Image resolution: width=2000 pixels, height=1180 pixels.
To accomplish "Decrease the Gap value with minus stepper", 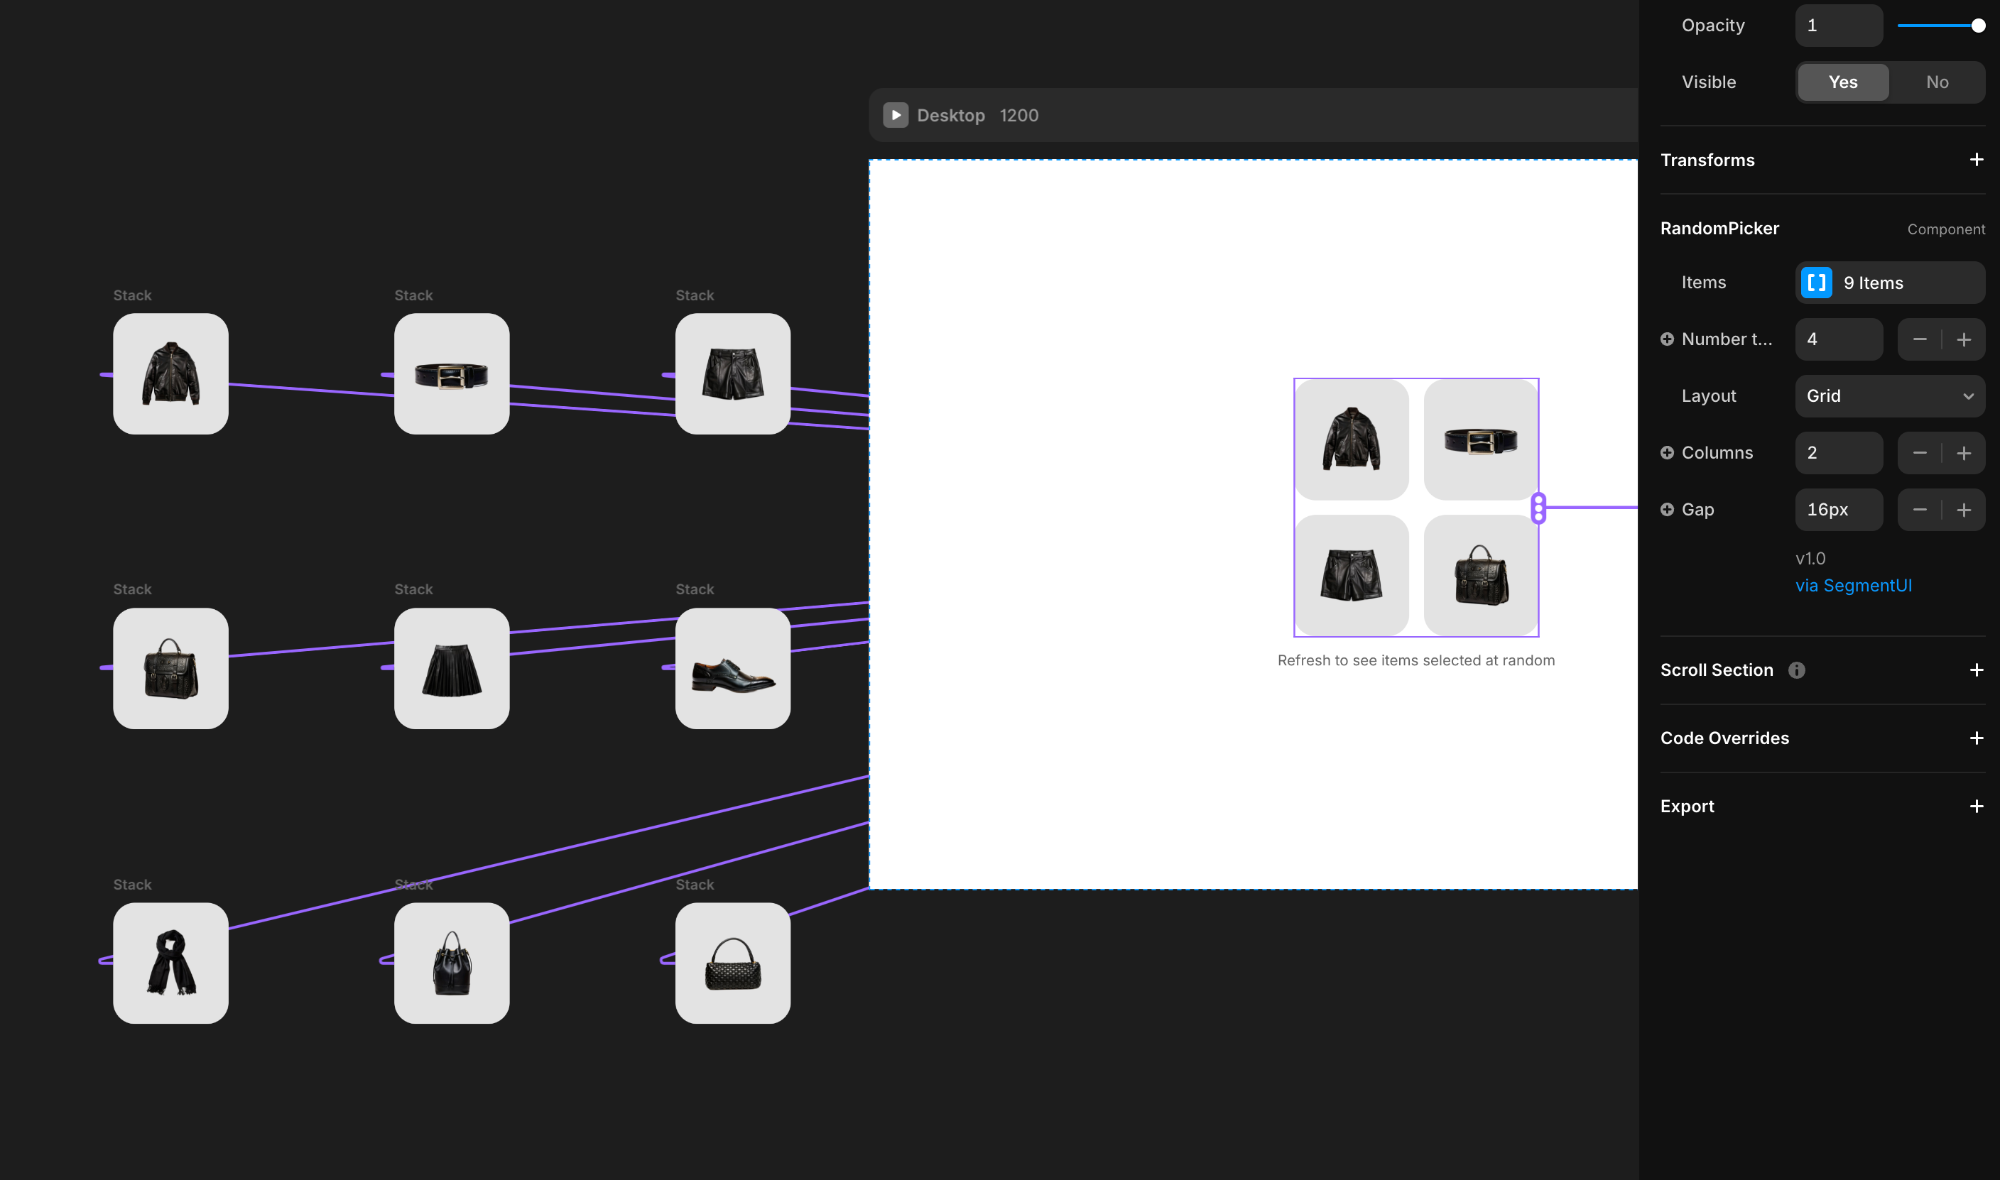I will coord(1919,510).
